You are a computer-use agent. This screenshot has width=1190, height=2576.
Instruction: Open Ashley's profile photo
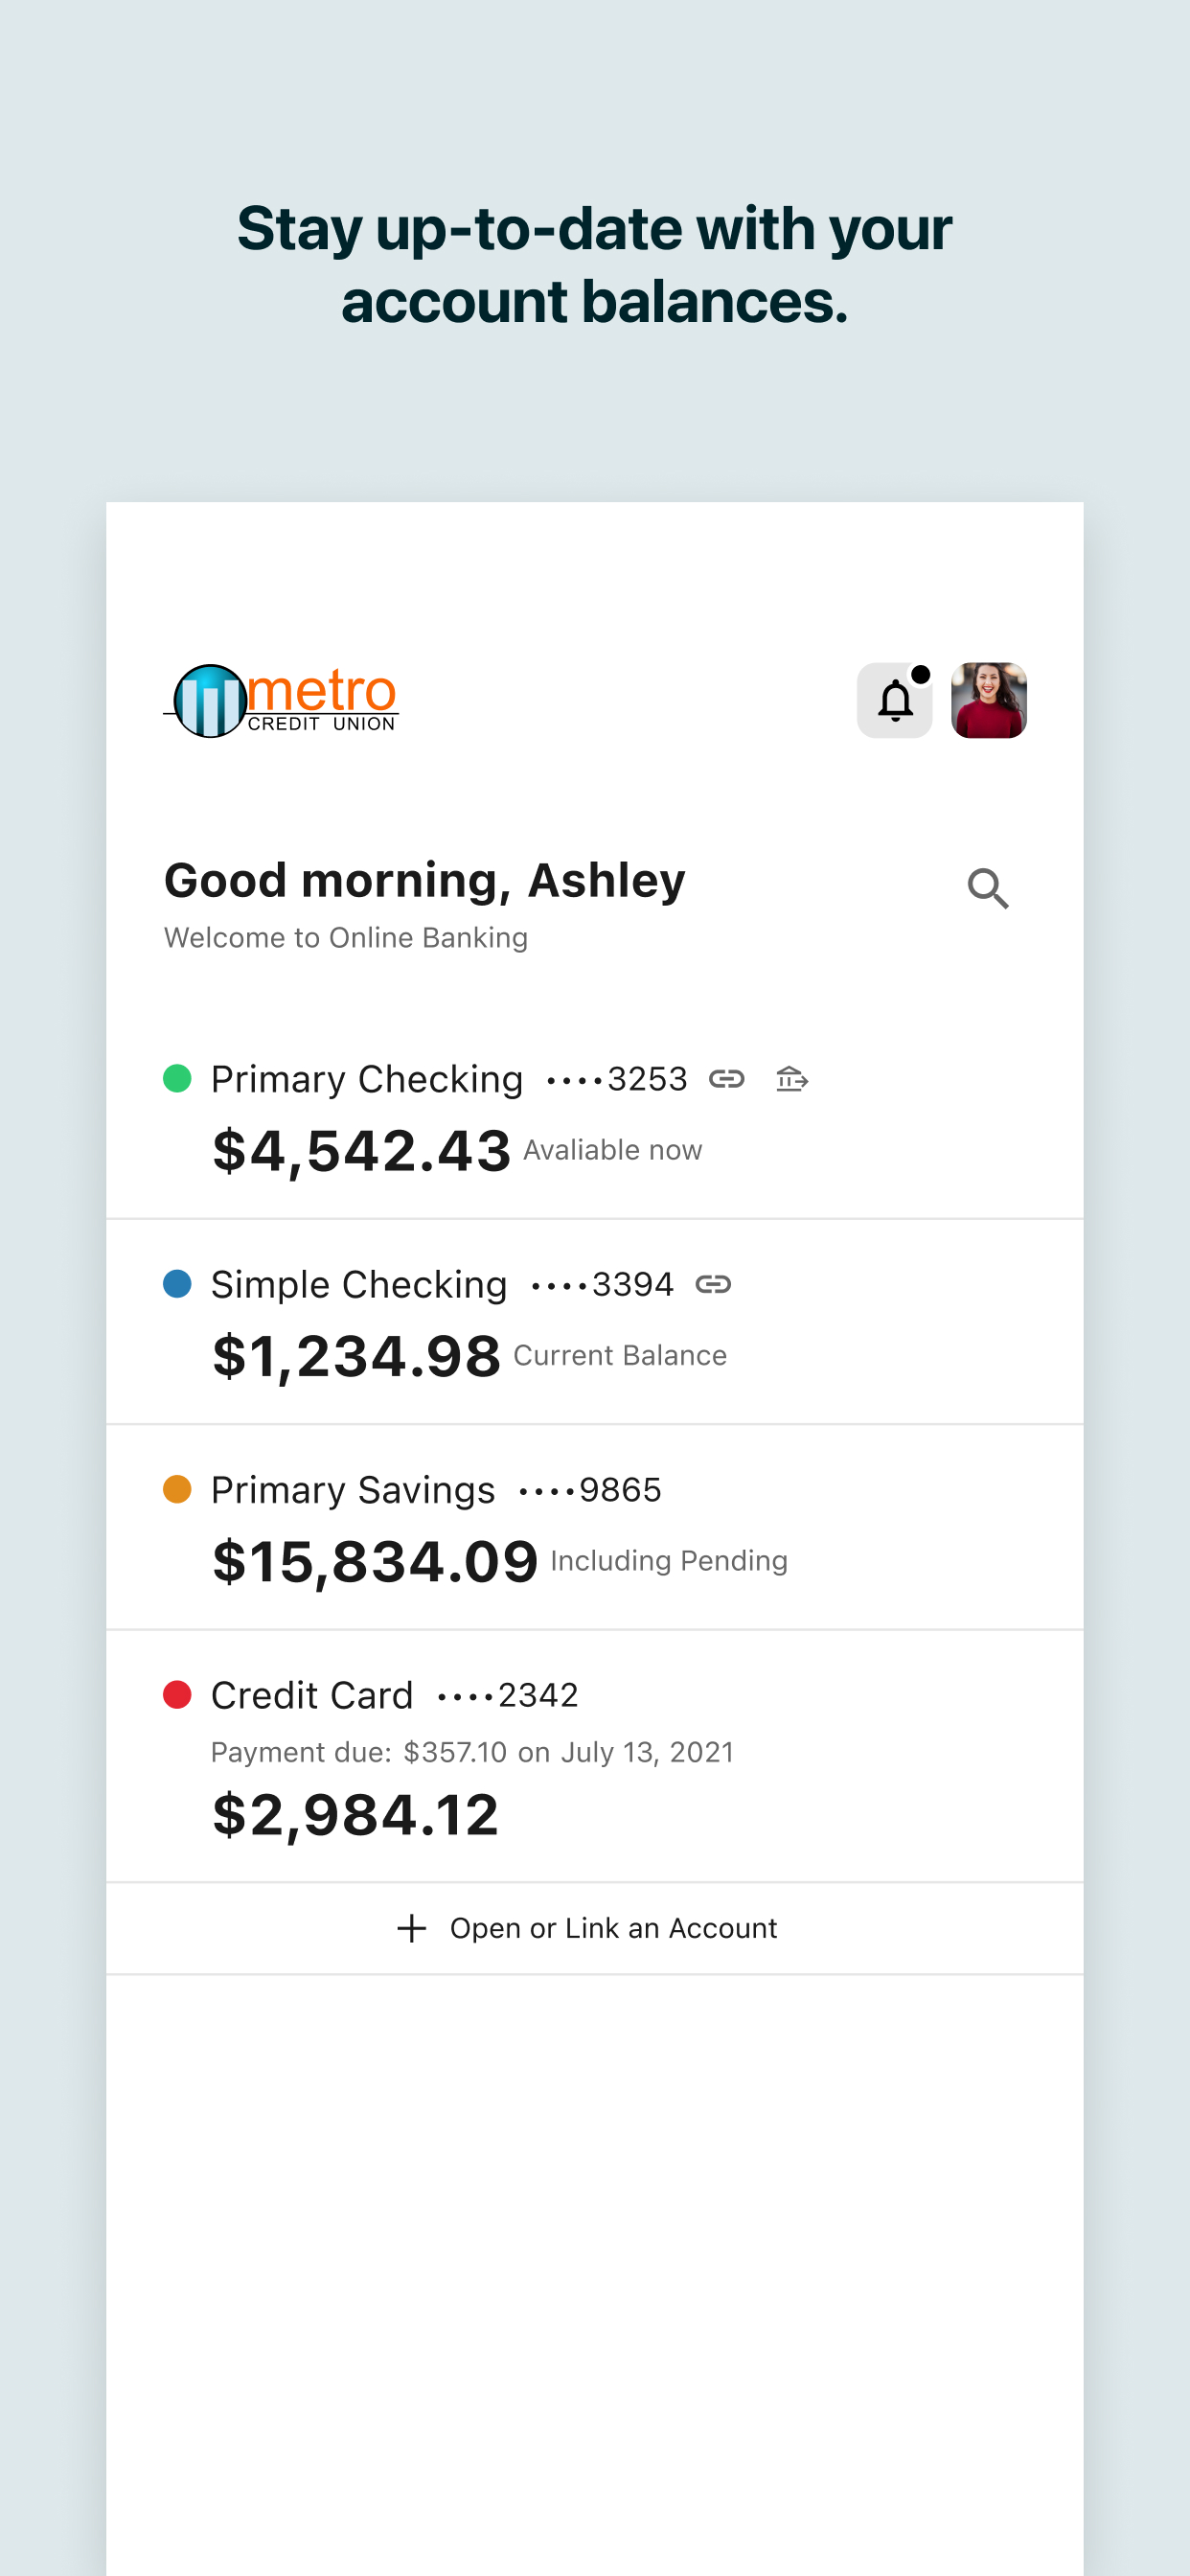coord(988,700)
